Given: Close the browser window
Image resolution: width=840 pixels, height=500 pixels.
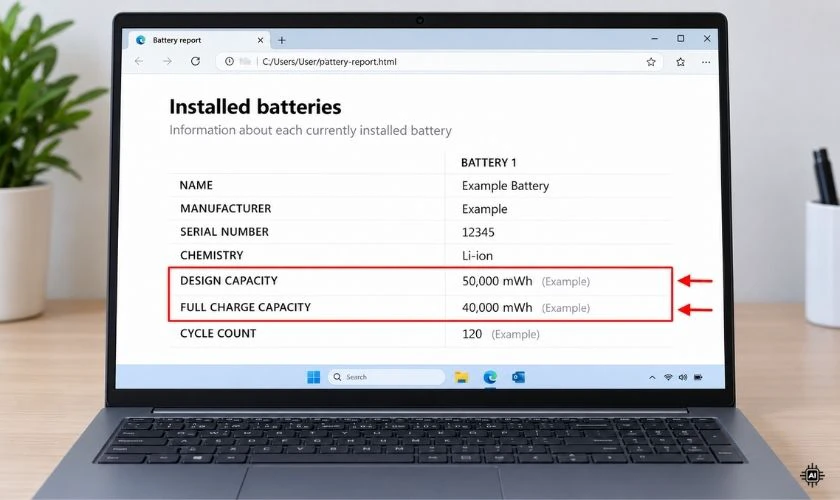Looking at the screenshot, I should tap(707, 39).
